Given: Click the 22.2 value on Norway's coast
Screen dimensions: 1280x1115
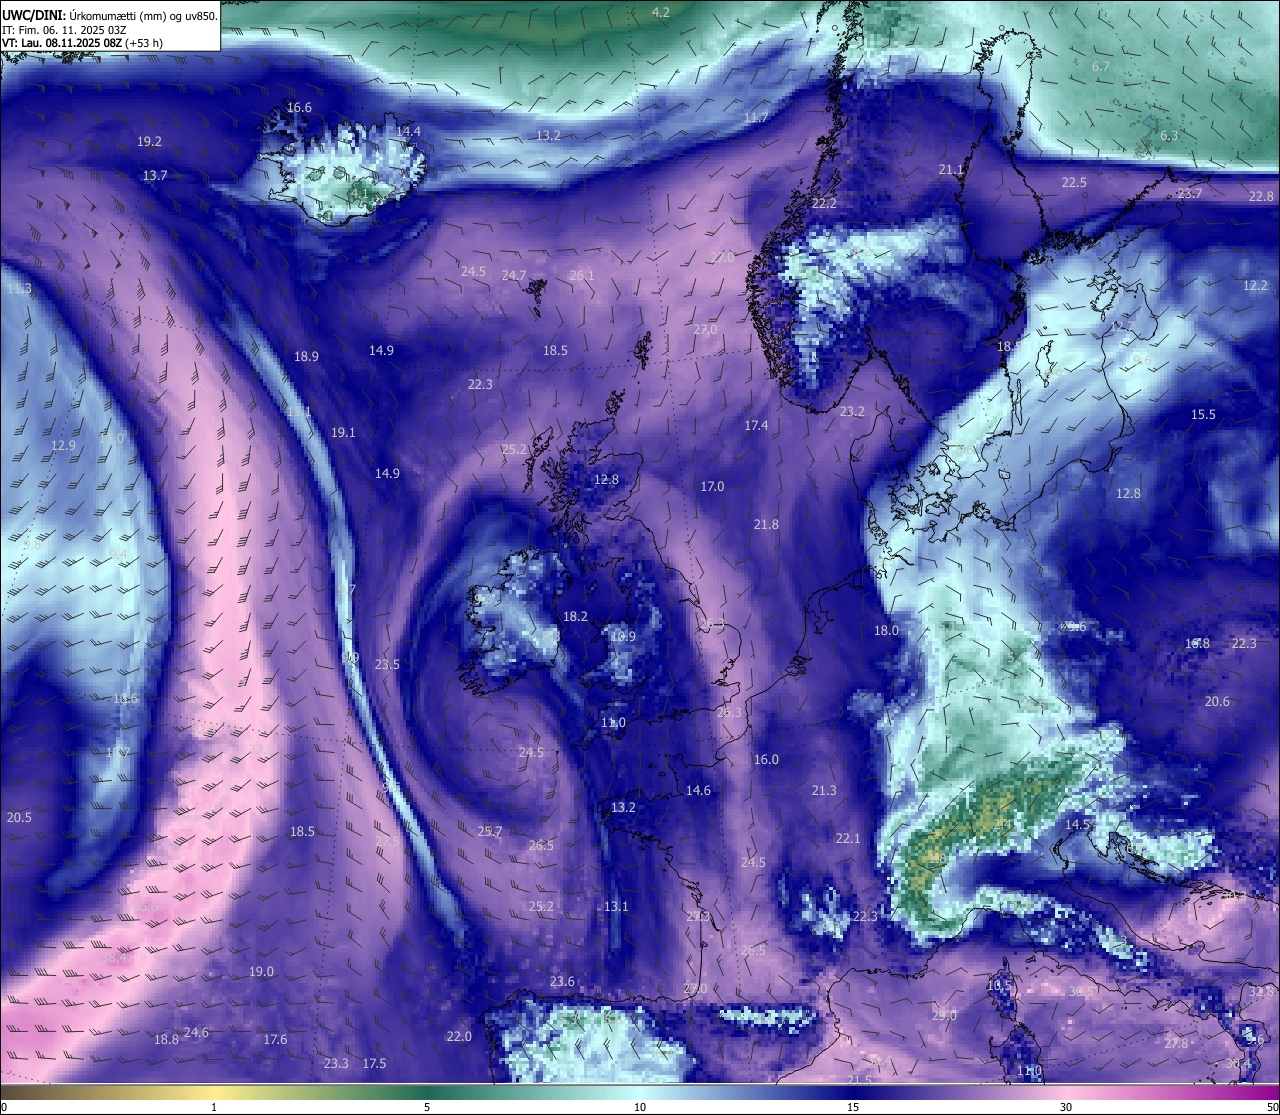Looking at the screenshot, I should click(824, 203).
